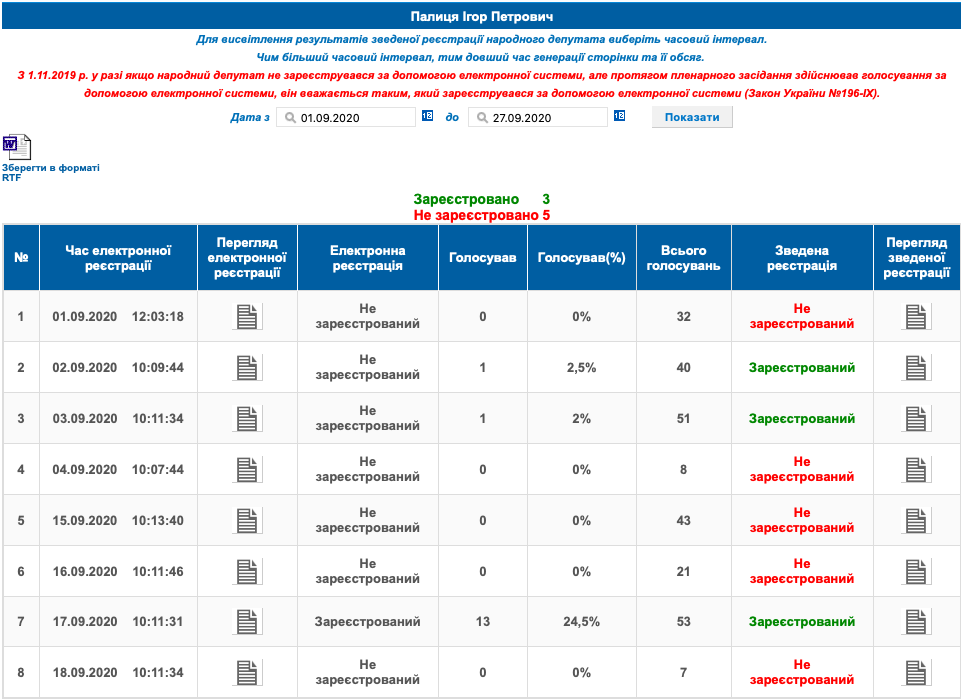Screen dimensions: 961x699
Task: View electronic registration document for 01.09.2020
Action: point(247,317)
